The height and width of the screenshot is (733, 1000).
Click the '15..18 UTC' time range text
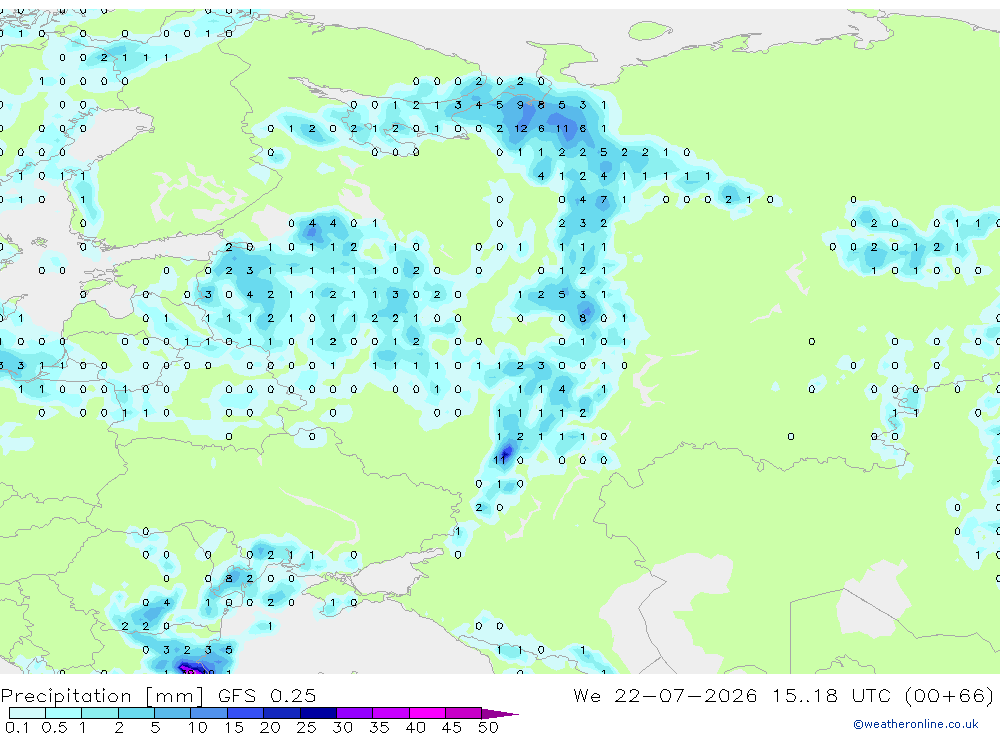click(x=833, y=695)
